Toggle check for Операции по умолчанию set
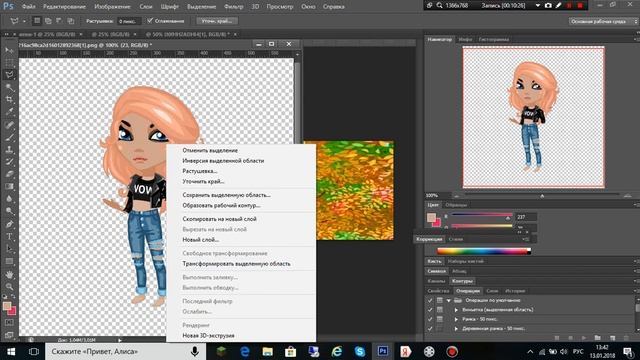Viewport: 640px width, 360px height. click(430, 300)
